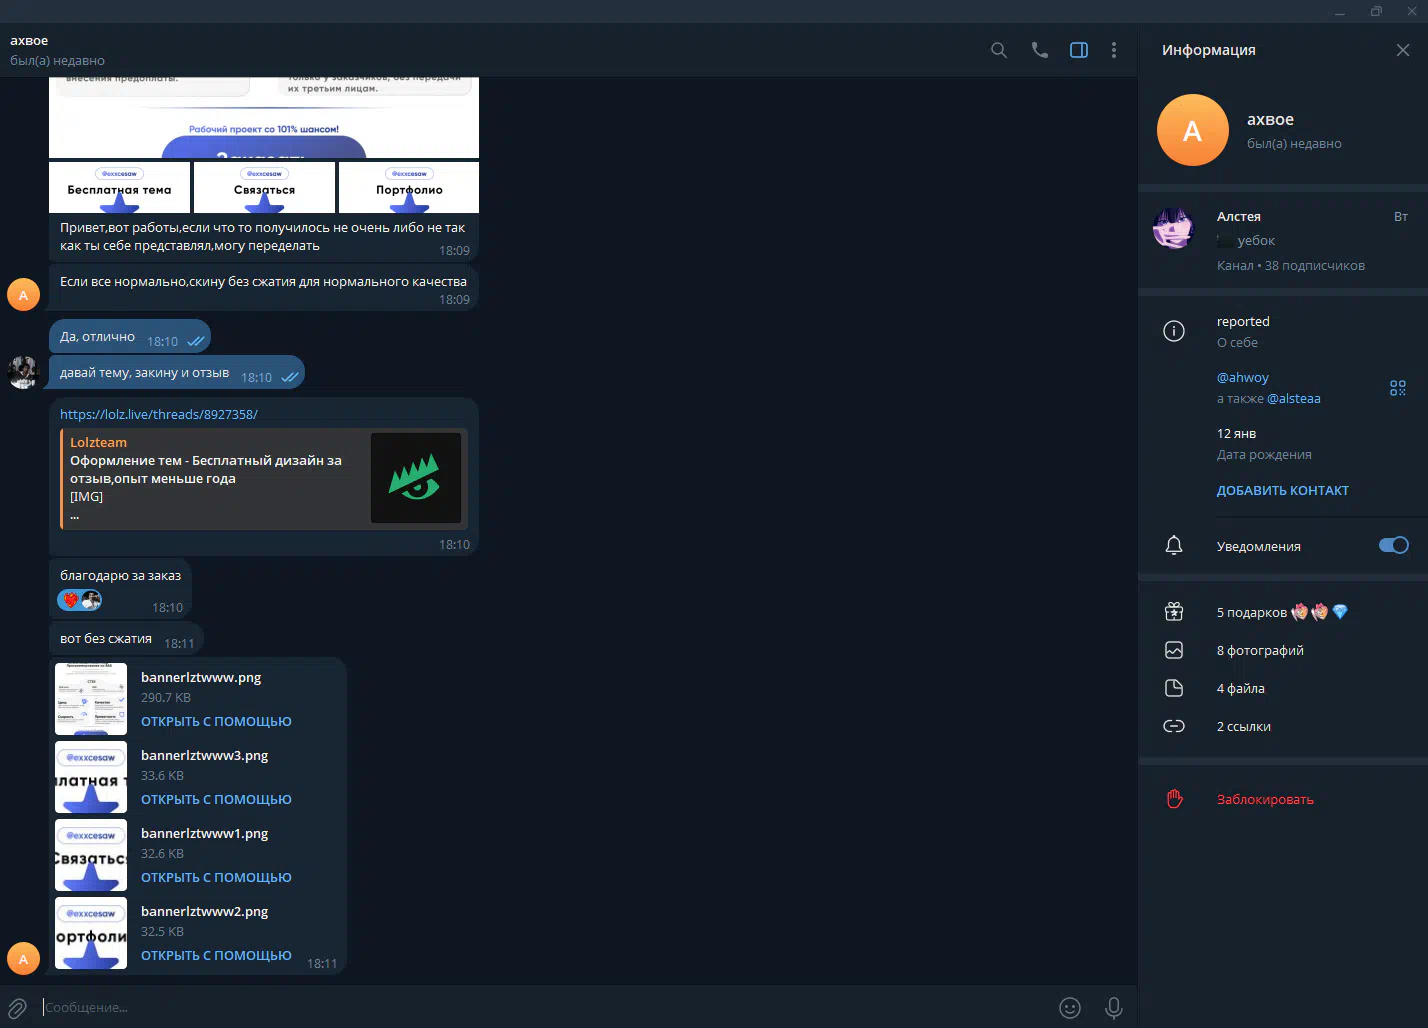Click Канал • 38 подписчиков text
Screen dimensions: 1428x1028
coord(1291,265)
